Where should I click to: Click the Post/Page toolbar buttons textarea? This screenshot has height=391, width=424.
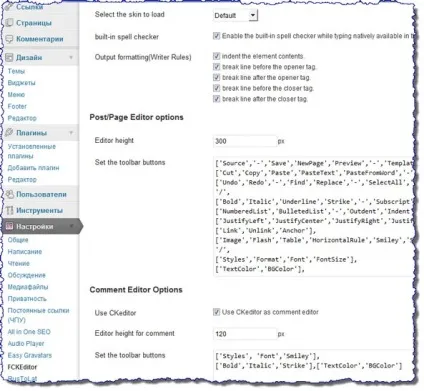(x=313, y=216)
